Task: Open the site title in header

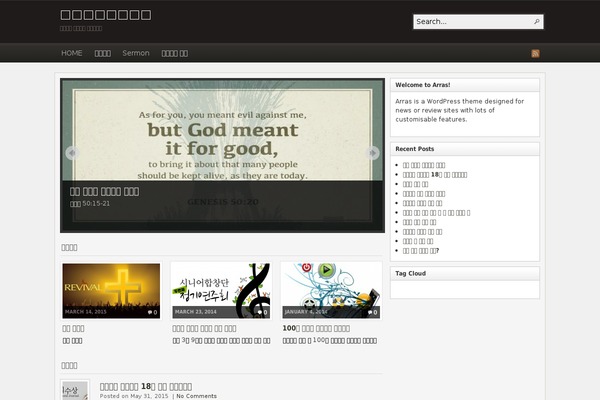Action: [x=106, y=15]
